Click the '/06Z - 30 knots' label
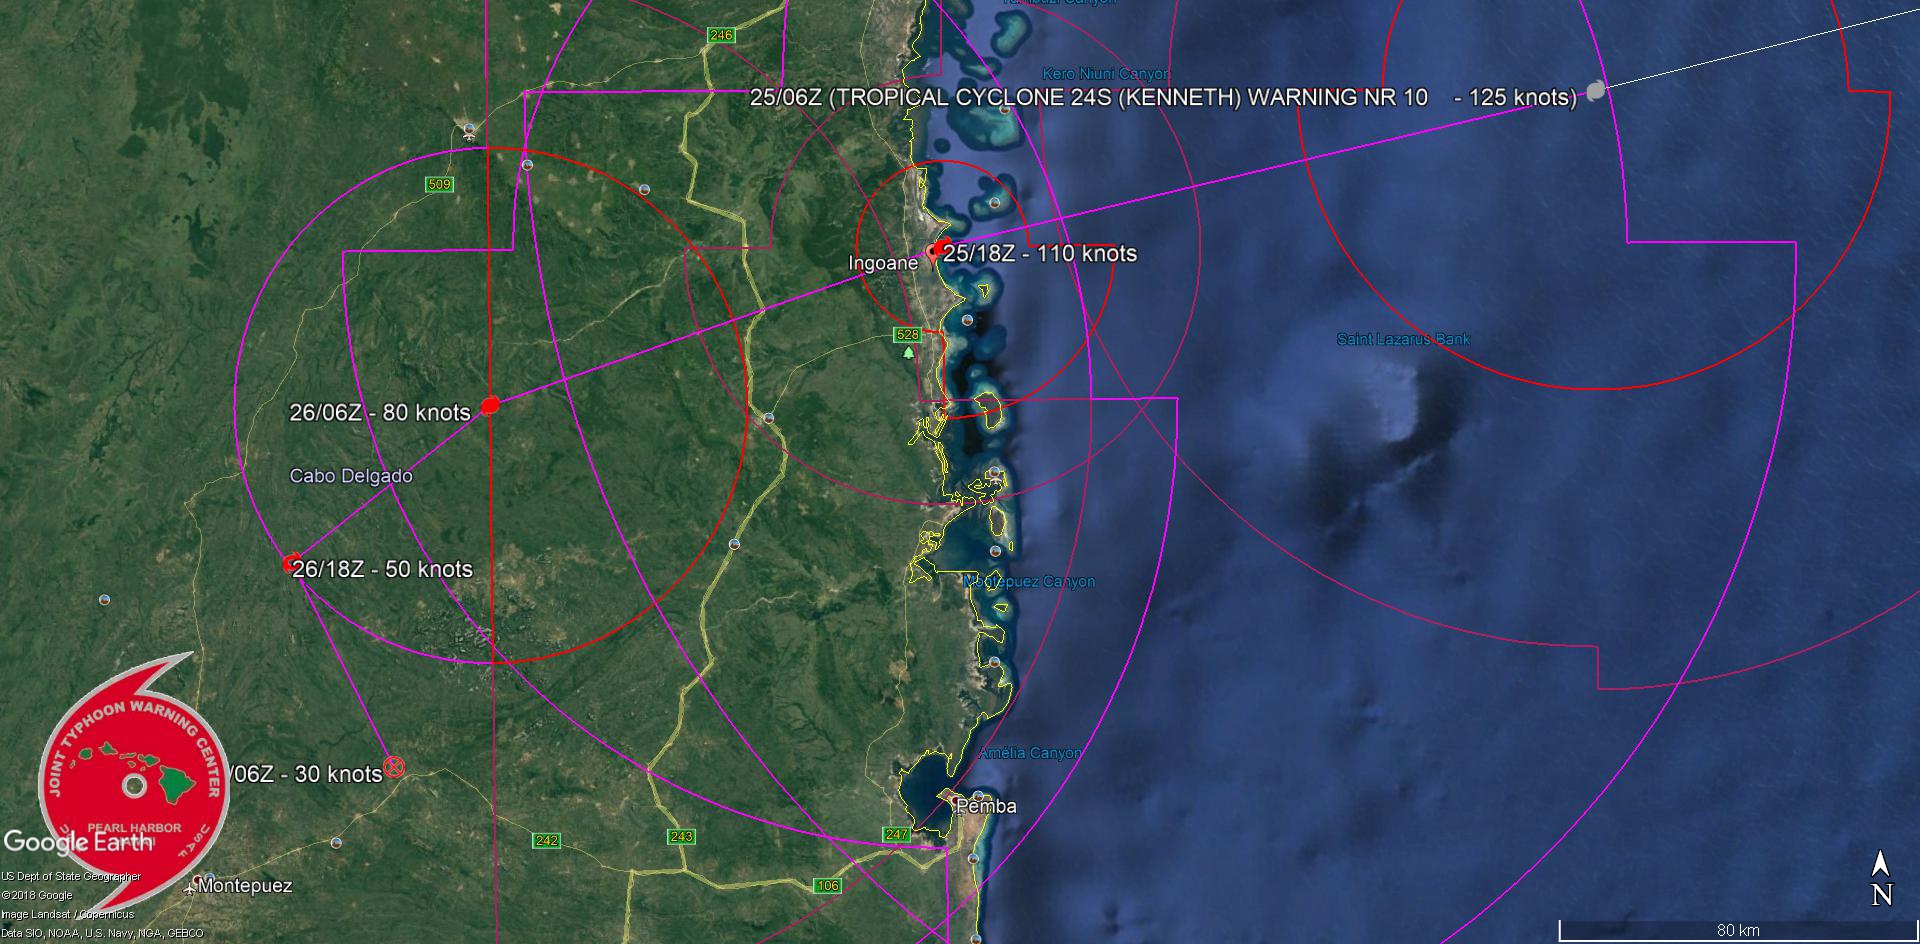The width and height of the screenshot is (1920, 944). click(x=305, y=774)
